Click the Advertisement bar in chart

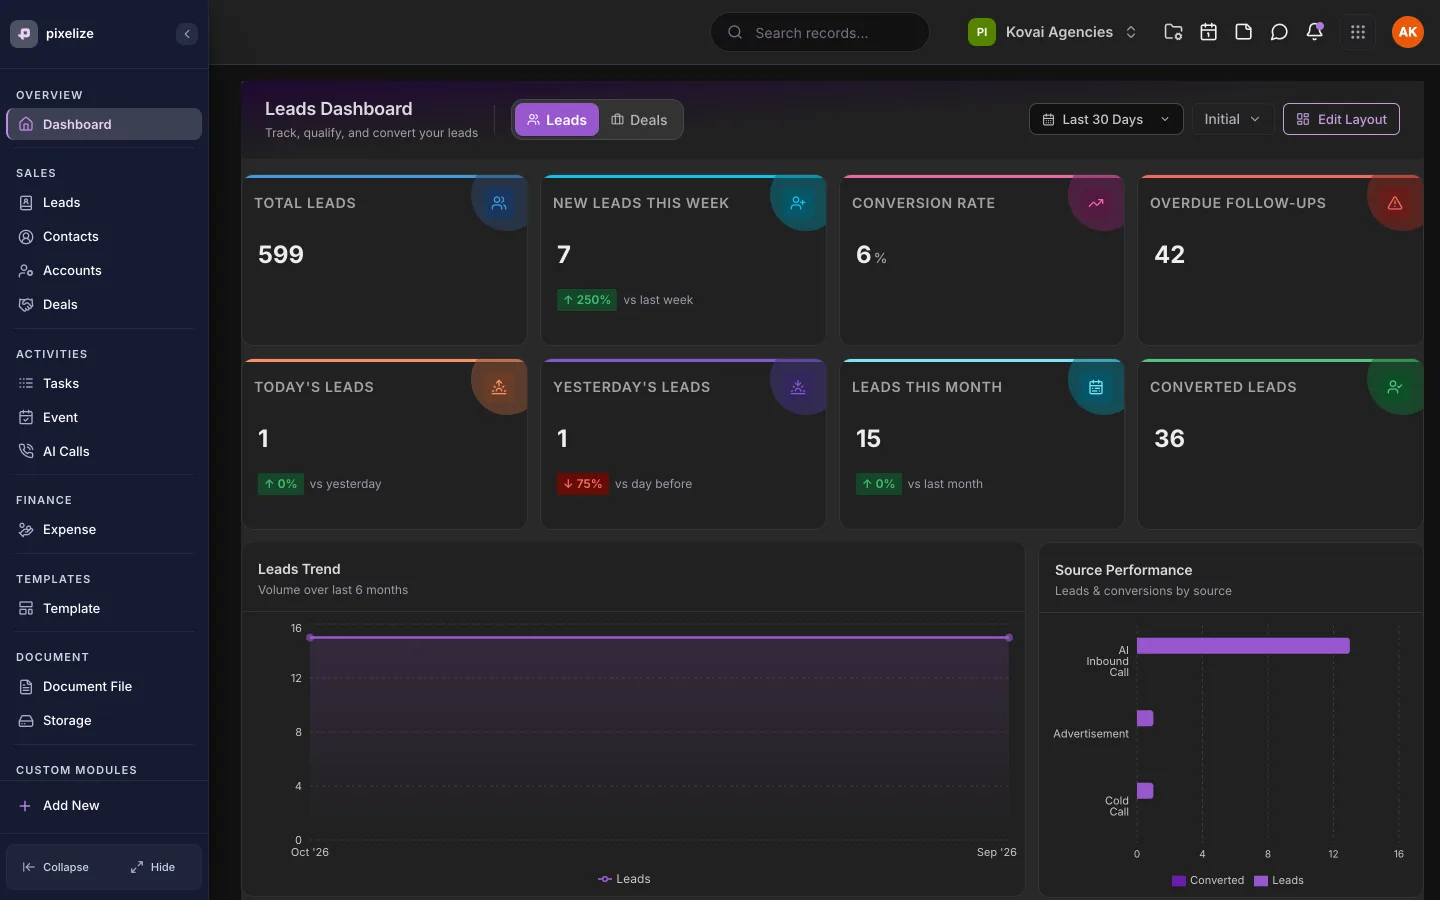[x=1145, y=718]
